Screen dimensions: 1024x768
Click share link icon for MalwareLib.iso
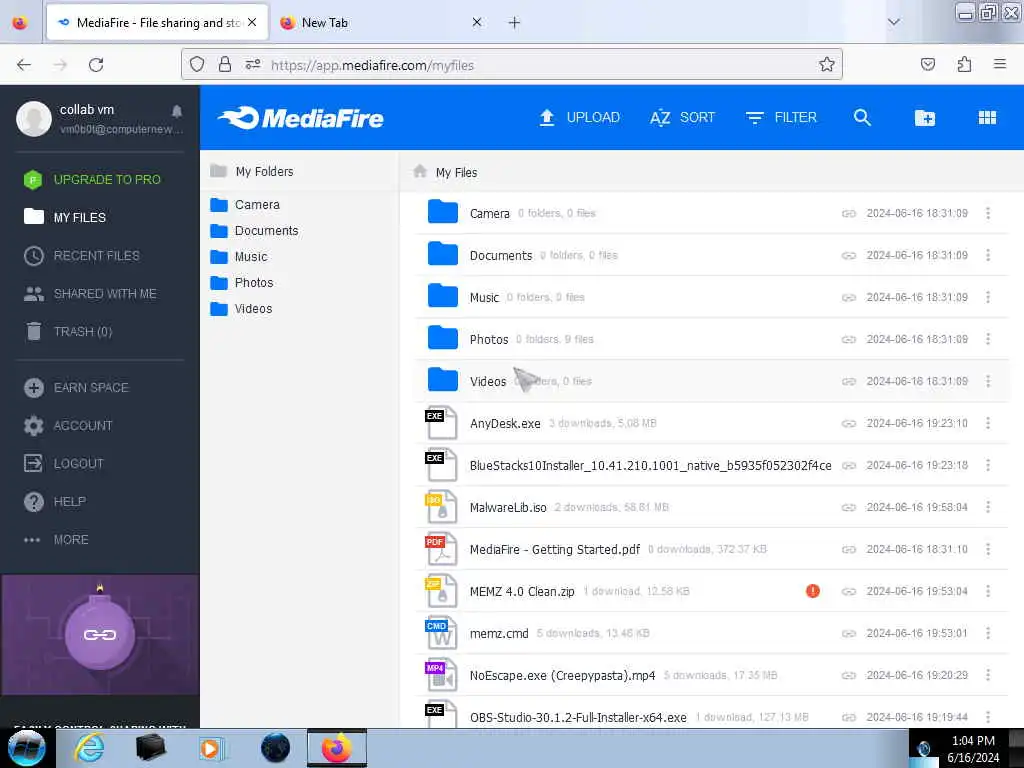(848, 507)
